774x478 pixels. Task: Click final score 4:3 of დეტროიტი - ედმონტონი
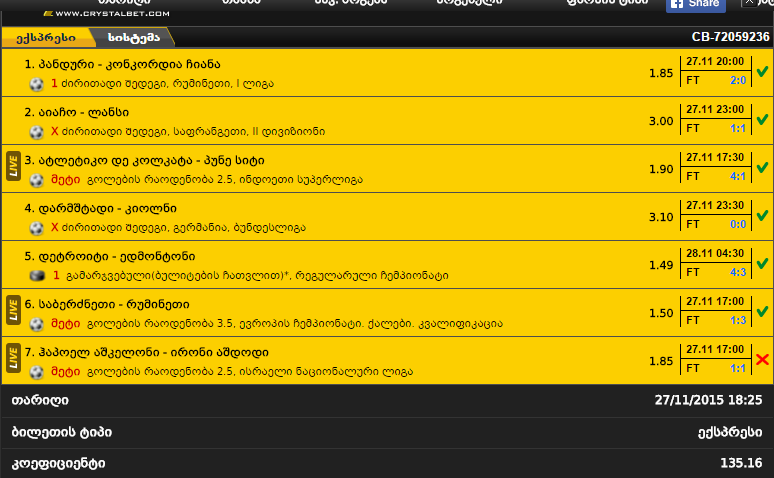click(738, 272)
